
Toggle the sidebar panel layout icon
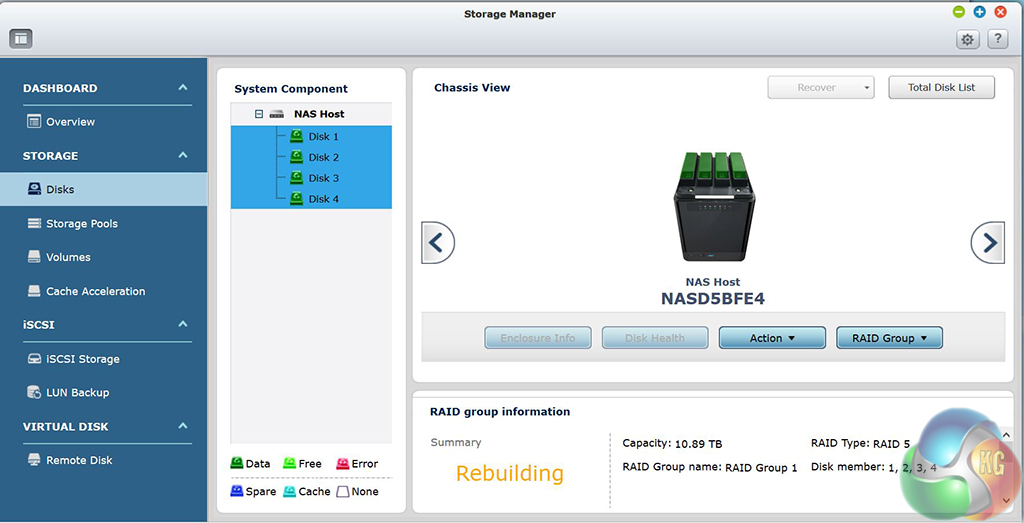[21, 39]
